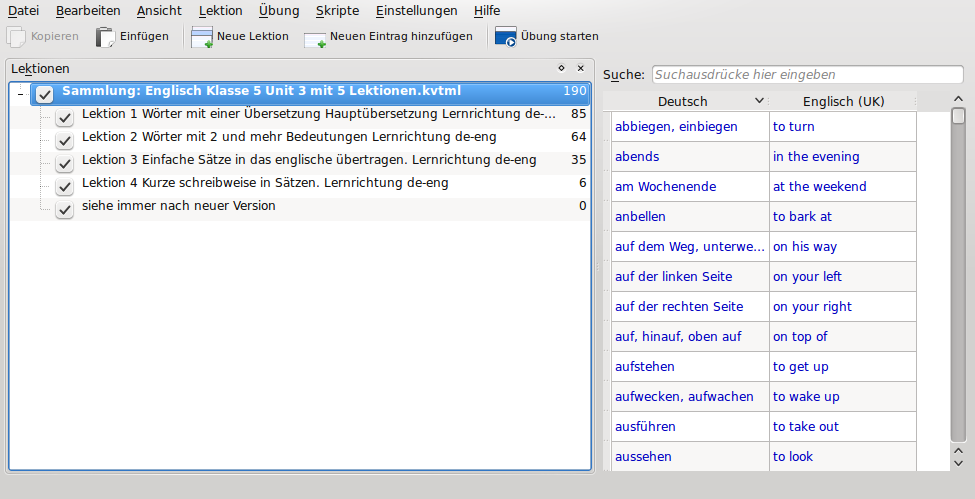Click cell 'to get up'

[843, 366]
